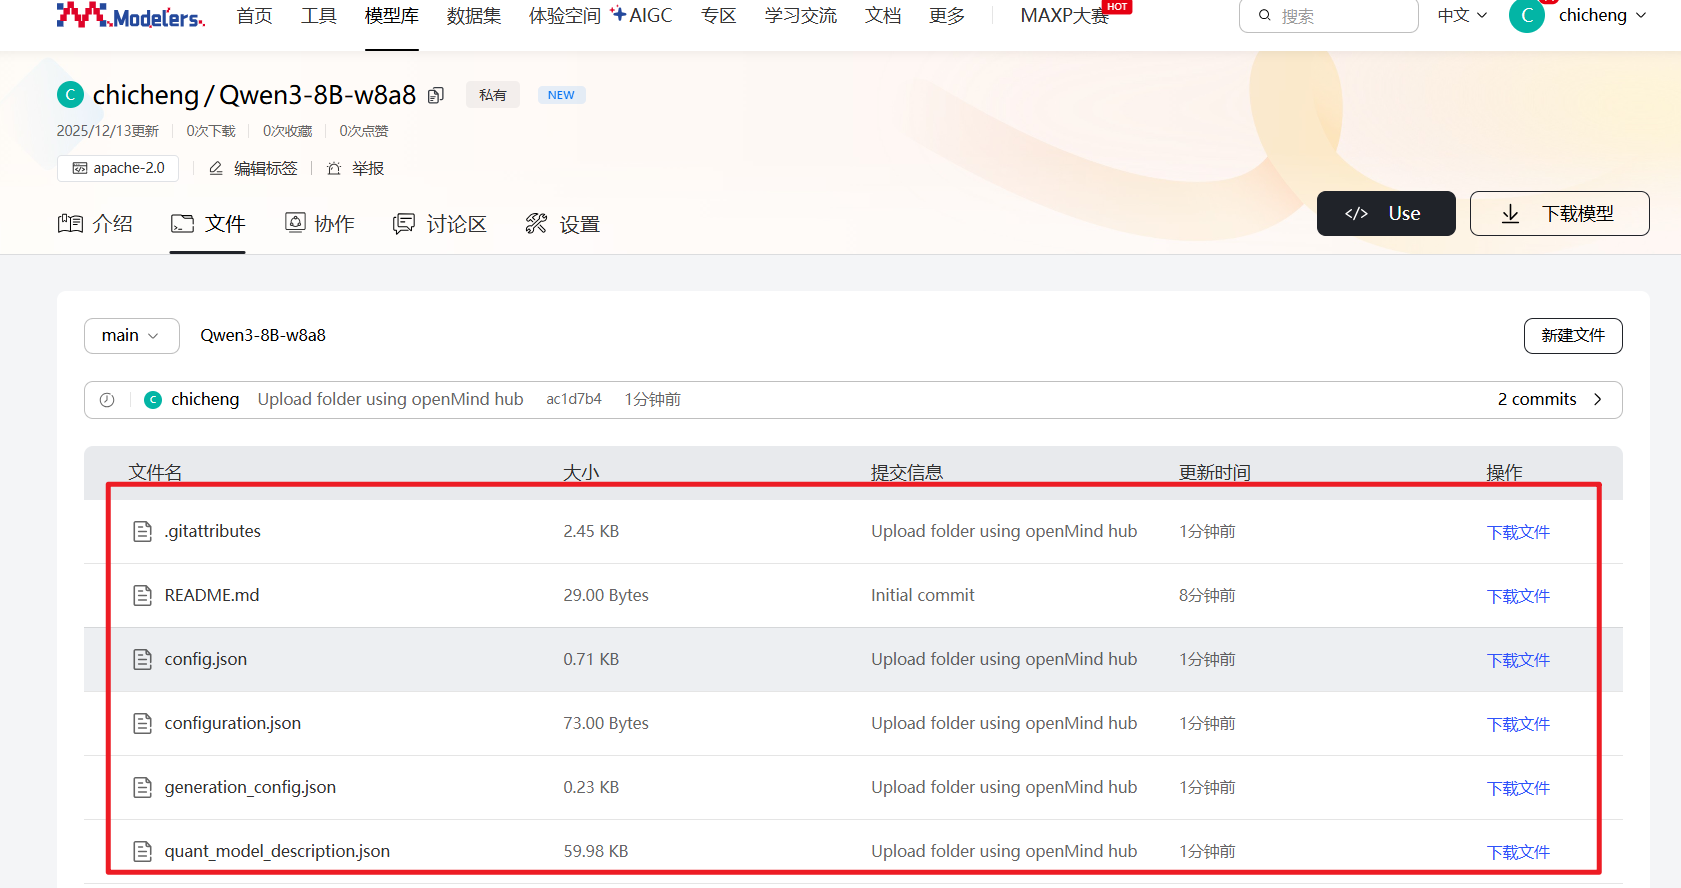Download the .gitattributes file via 下载文件

1518,532
